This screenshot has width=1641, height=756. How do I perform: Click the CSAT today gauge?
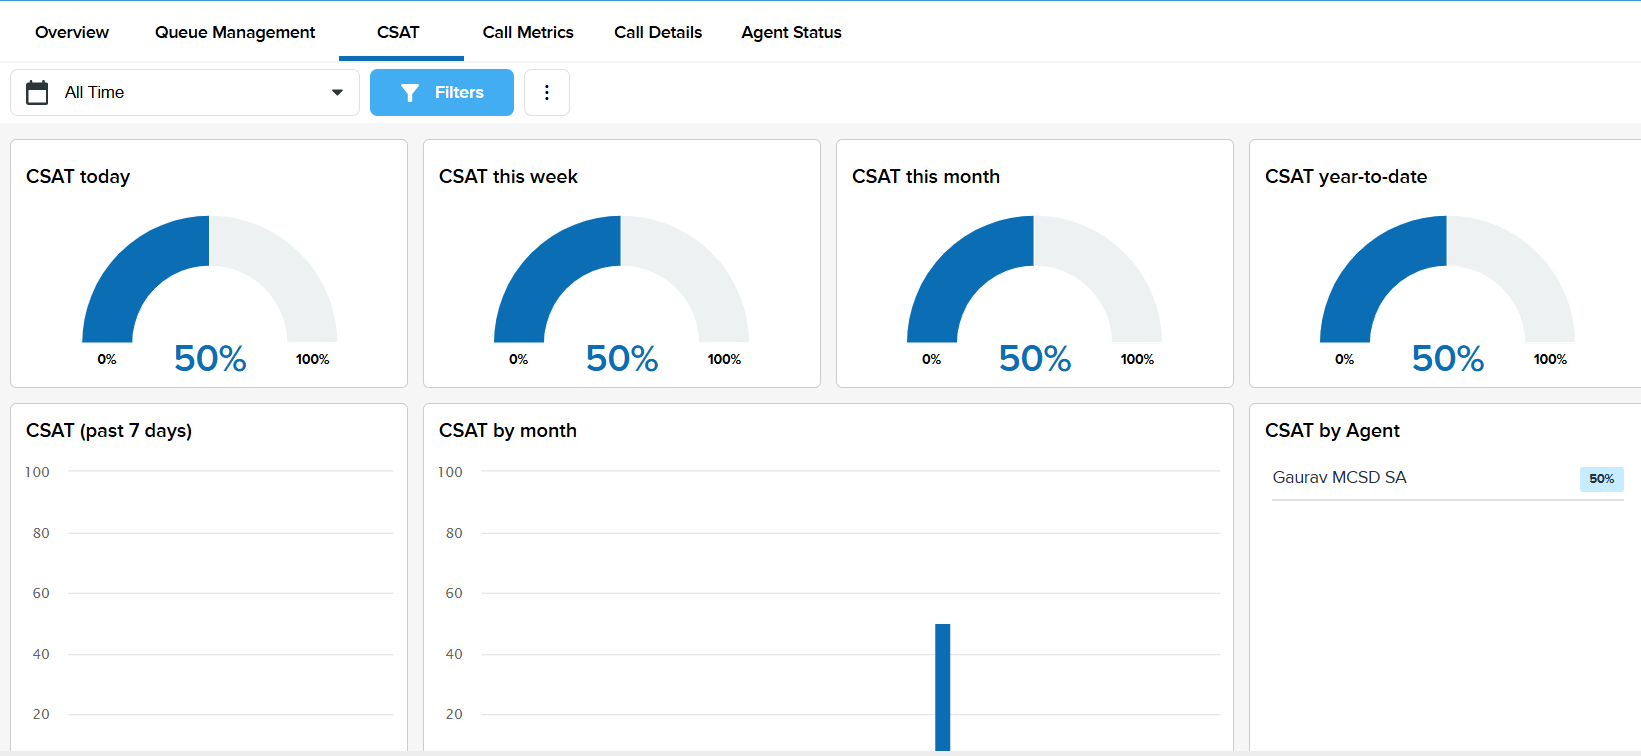209,285
